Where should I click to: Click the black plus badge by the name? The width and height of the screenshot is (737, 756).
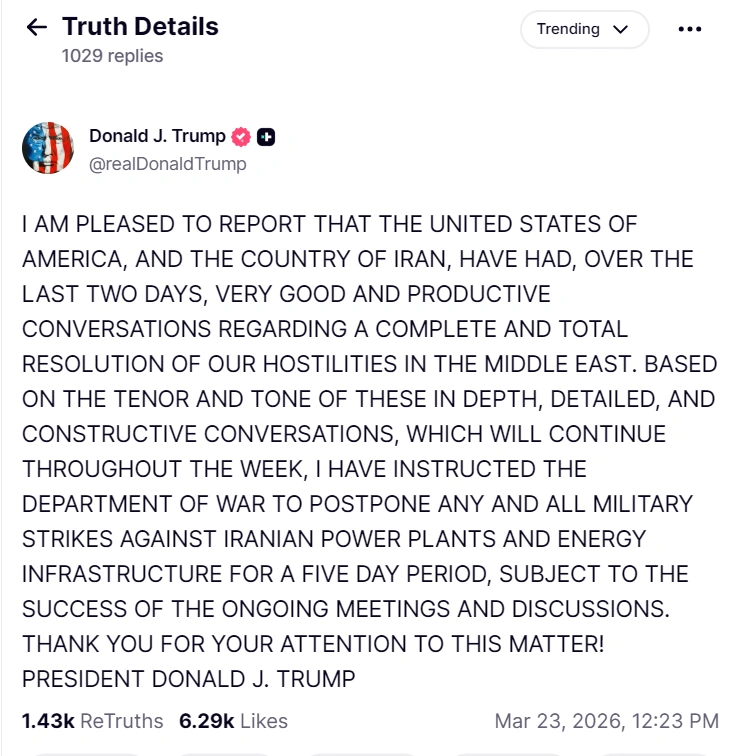tap(266, 137)
